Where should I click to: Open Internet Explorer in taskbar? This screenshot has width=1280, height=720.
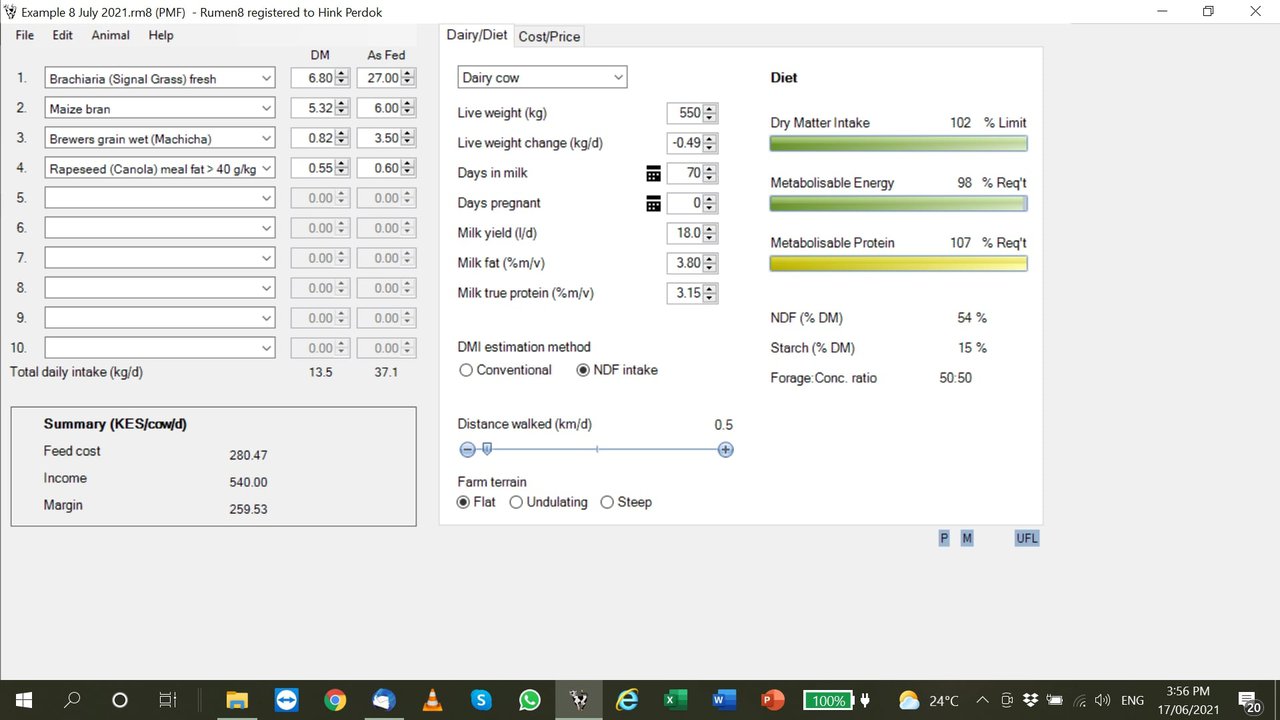point(627,700)
